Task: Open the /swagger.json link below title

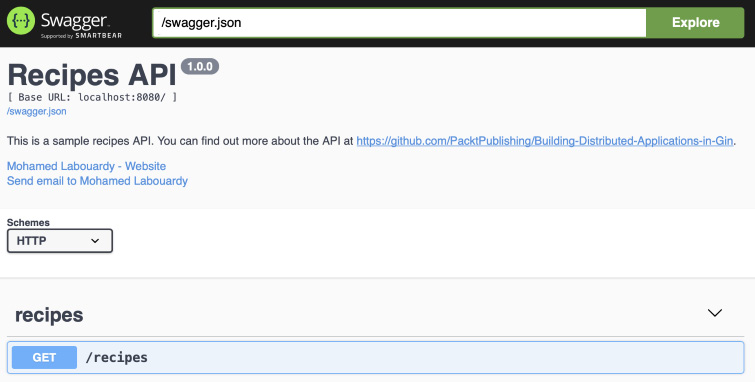Action: (37, 111)
